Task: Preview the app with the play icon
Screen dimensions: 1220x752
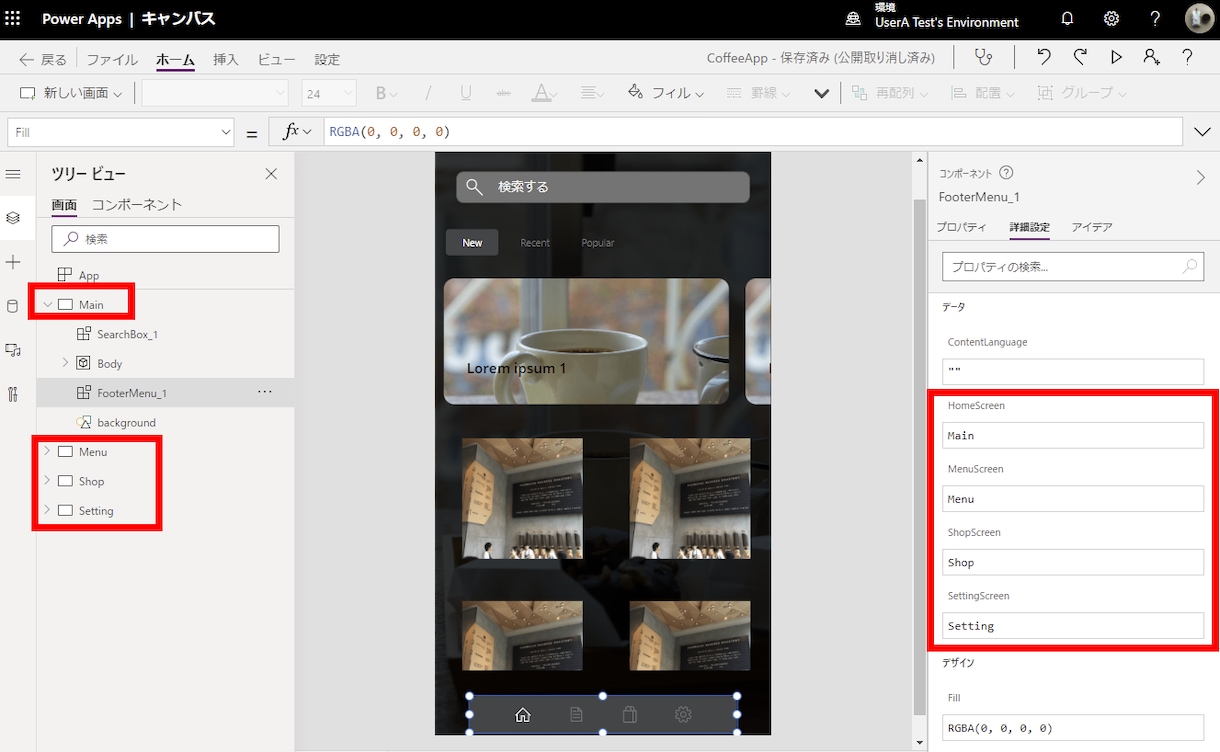Action: 1116,58
